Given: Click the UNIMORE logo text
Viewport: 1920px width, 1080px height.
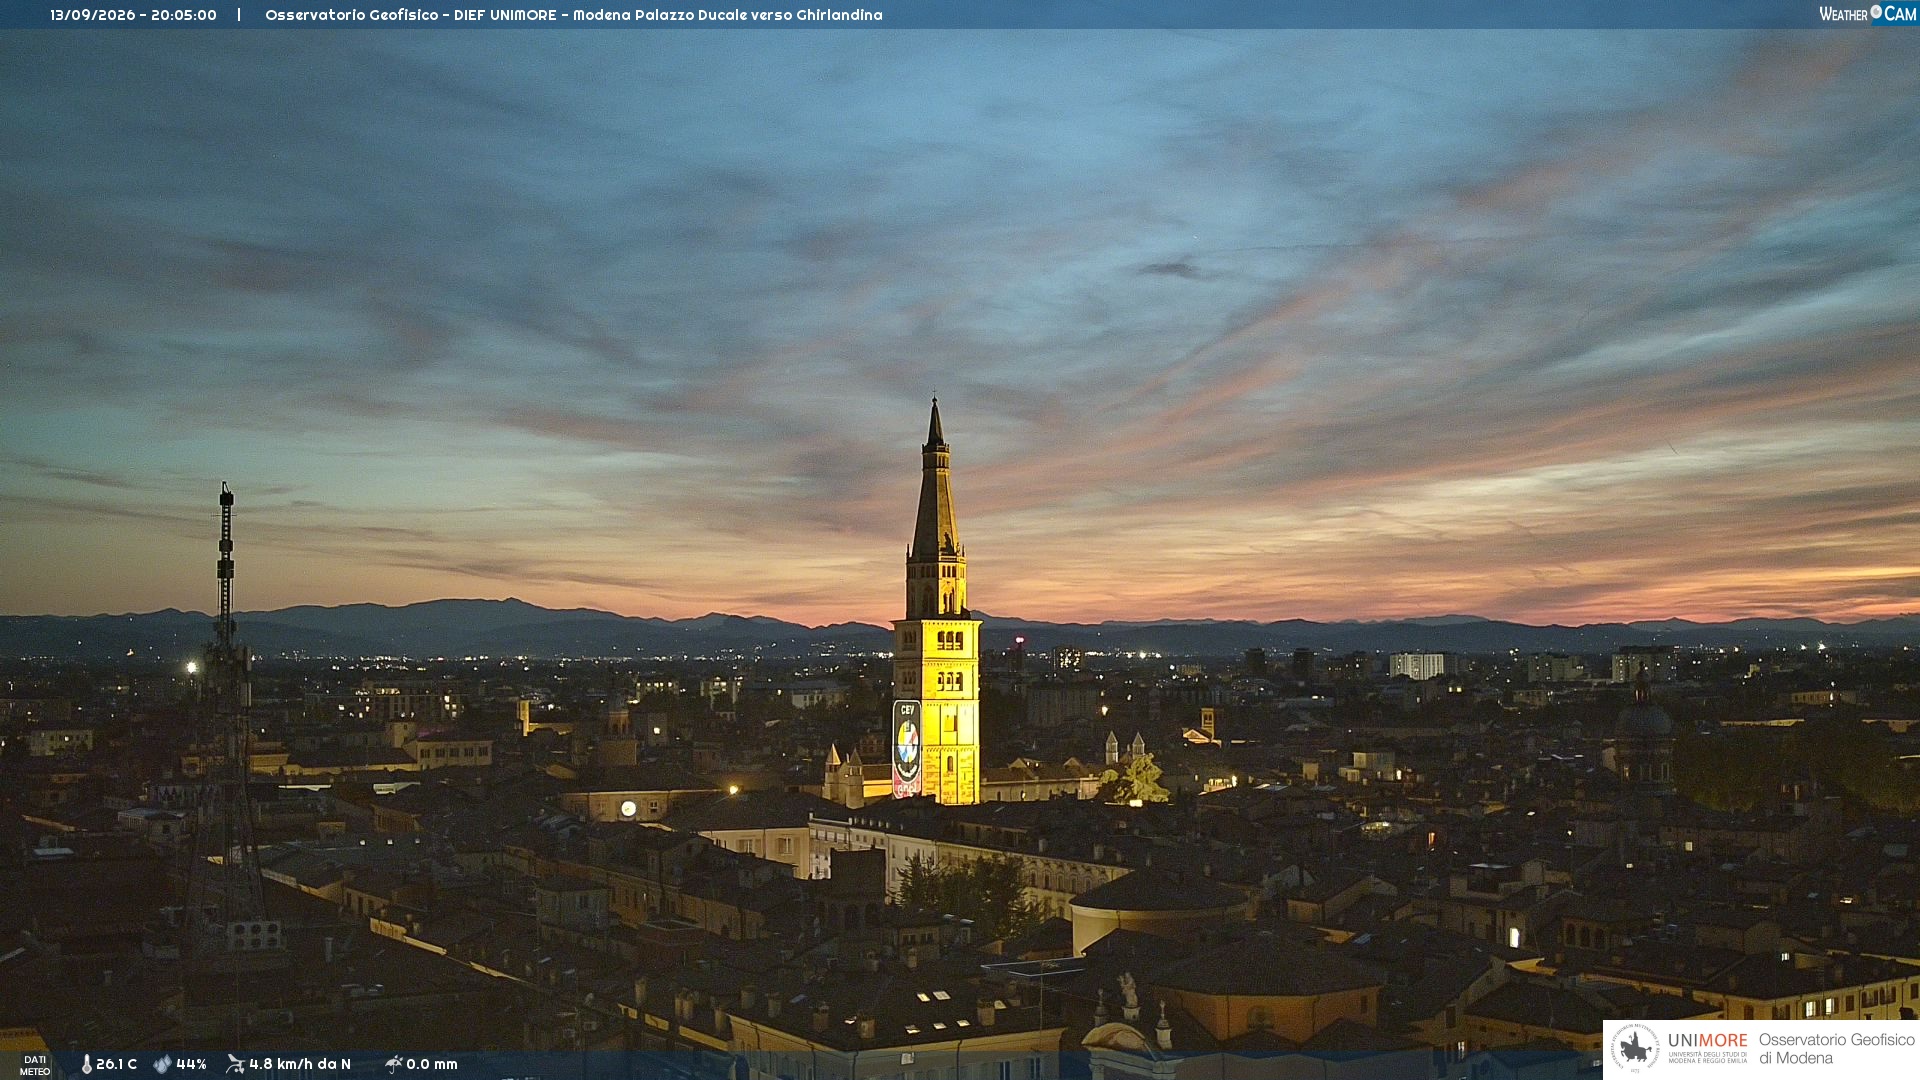Looking at the screenshot, I should pos(1707,1040).
